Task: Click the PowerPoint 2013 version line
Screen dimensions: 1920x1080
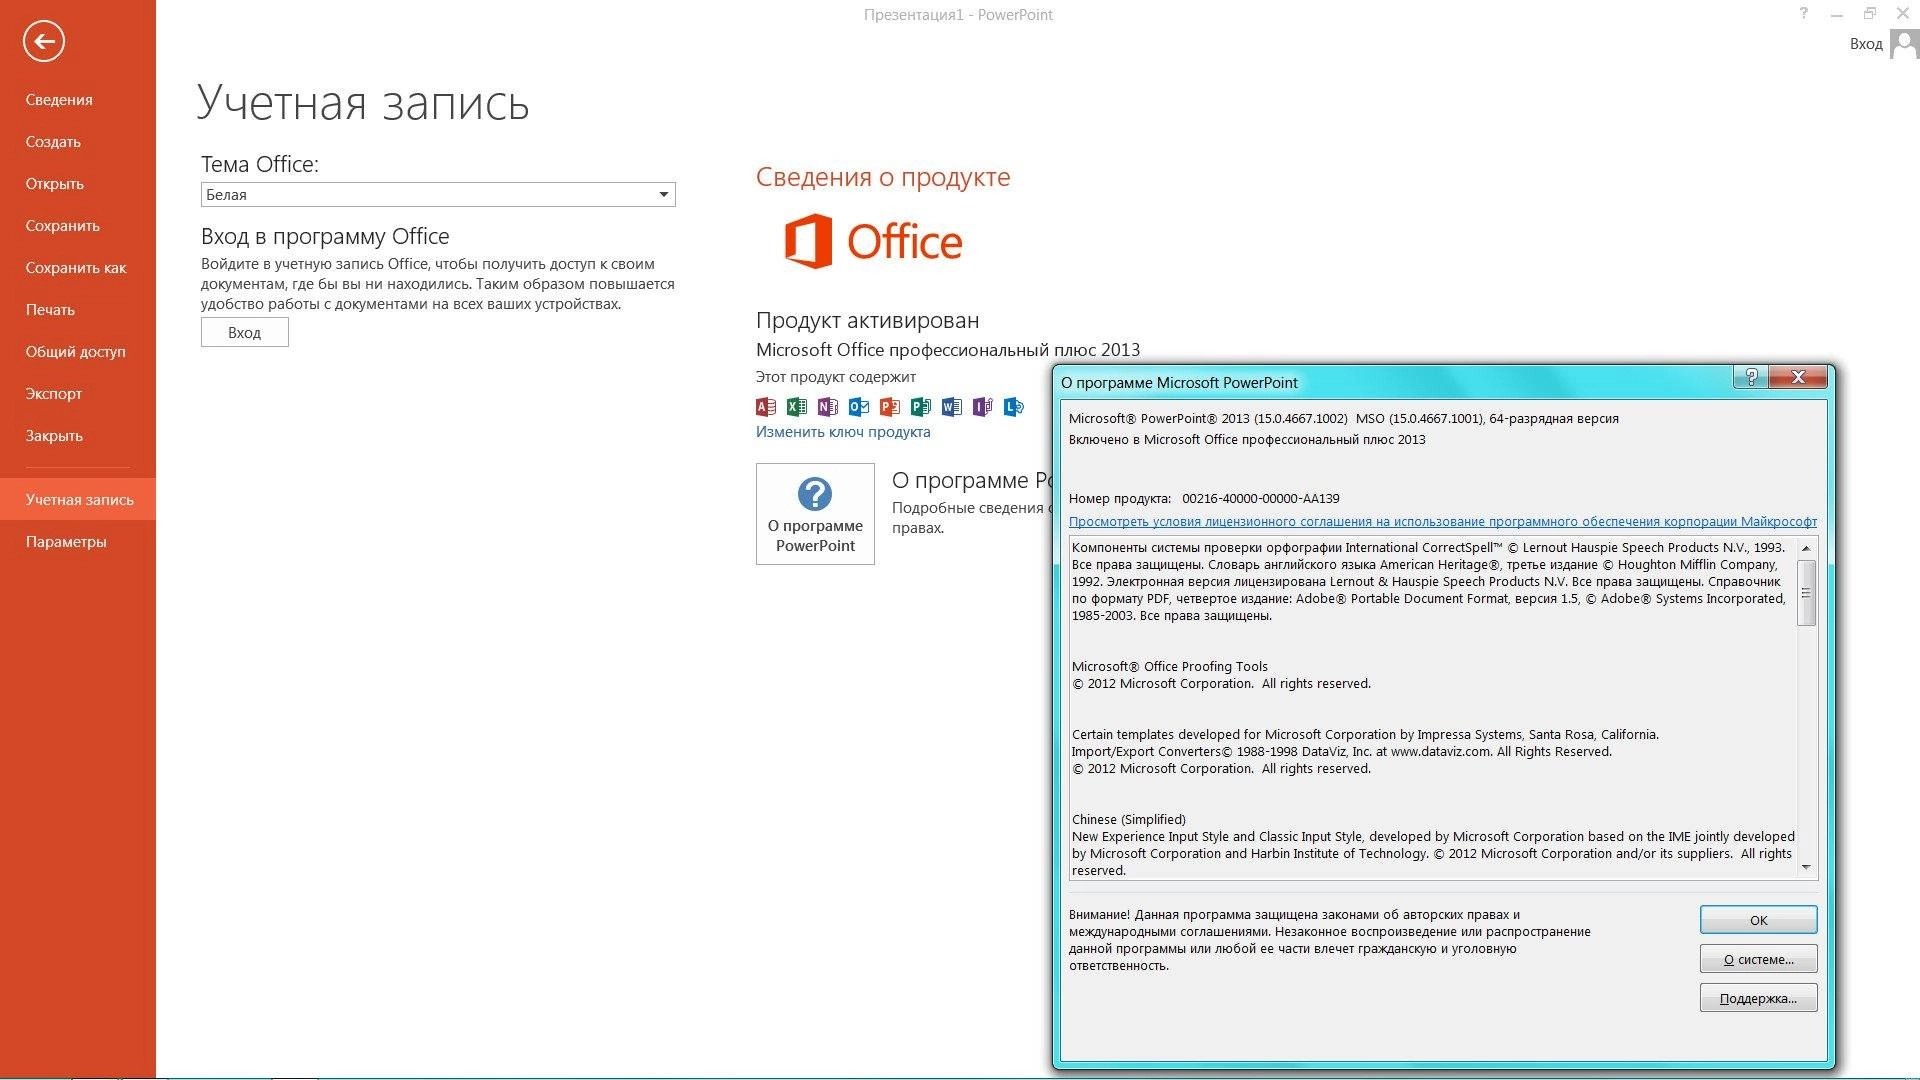Action: tap(1343, 419)
